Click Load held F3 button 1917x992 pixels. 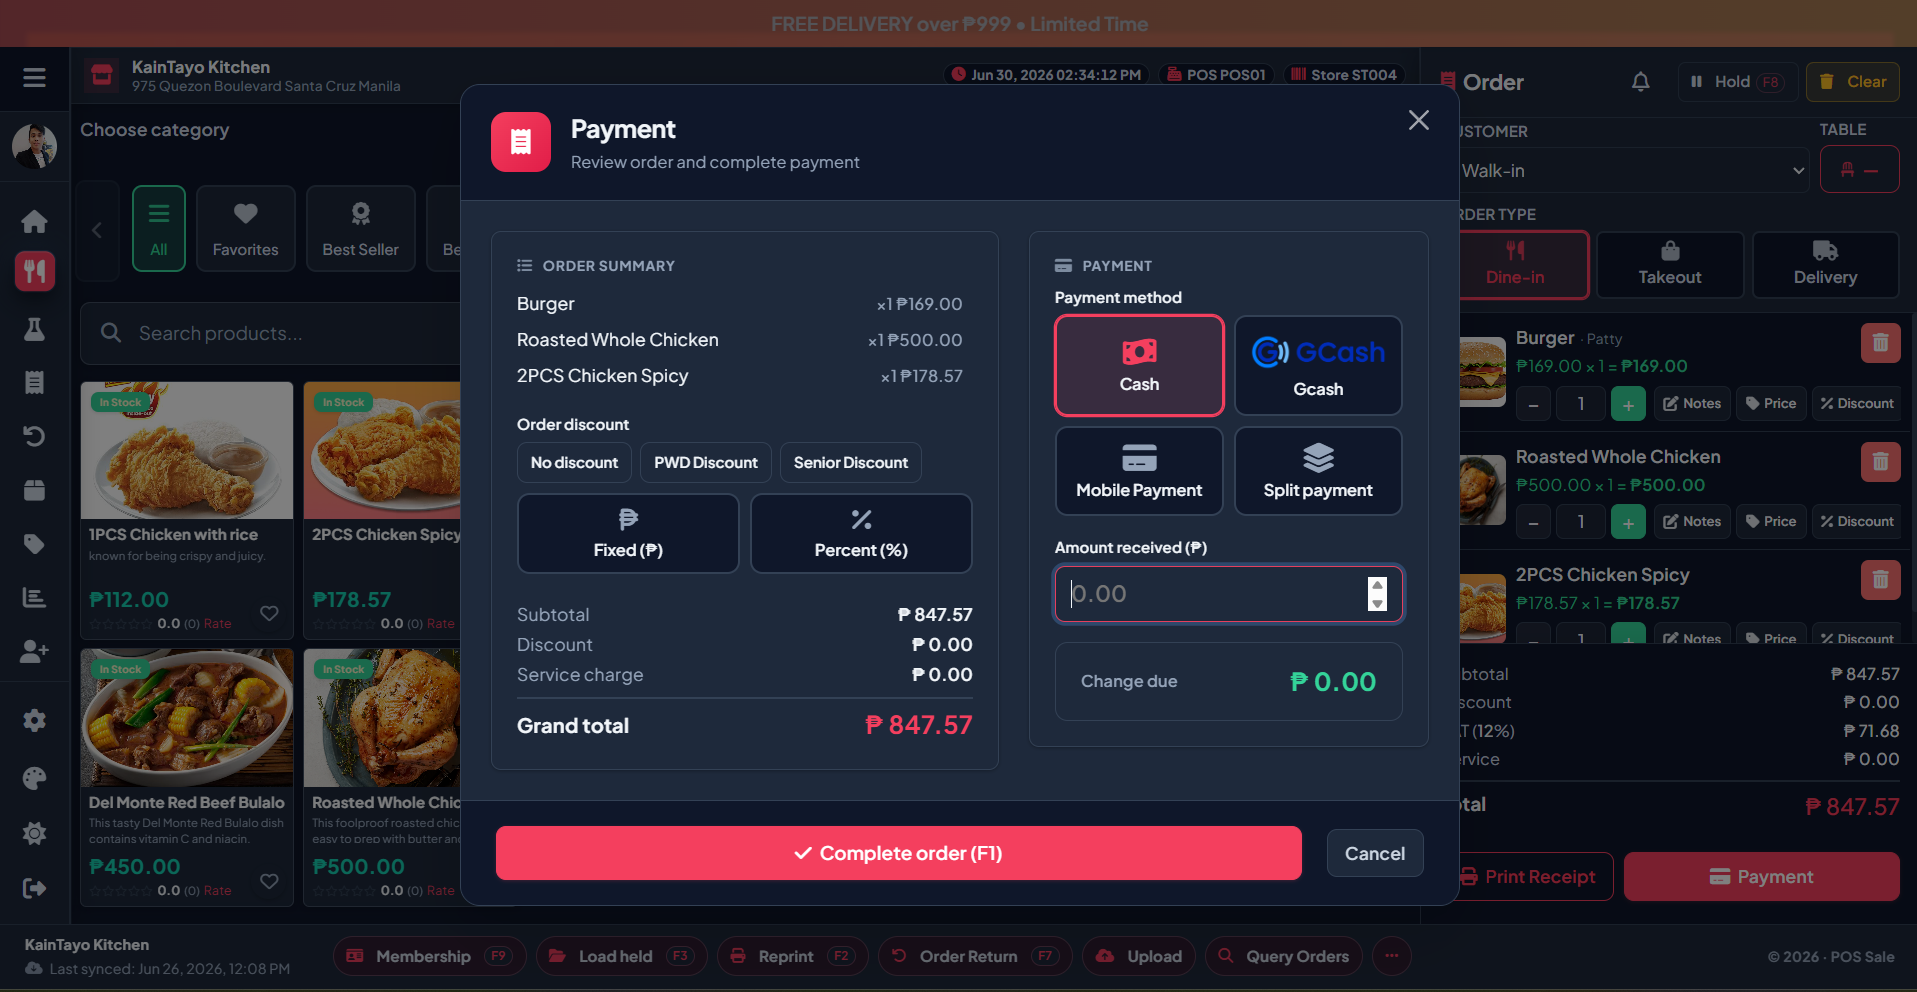tap(621, 956)
